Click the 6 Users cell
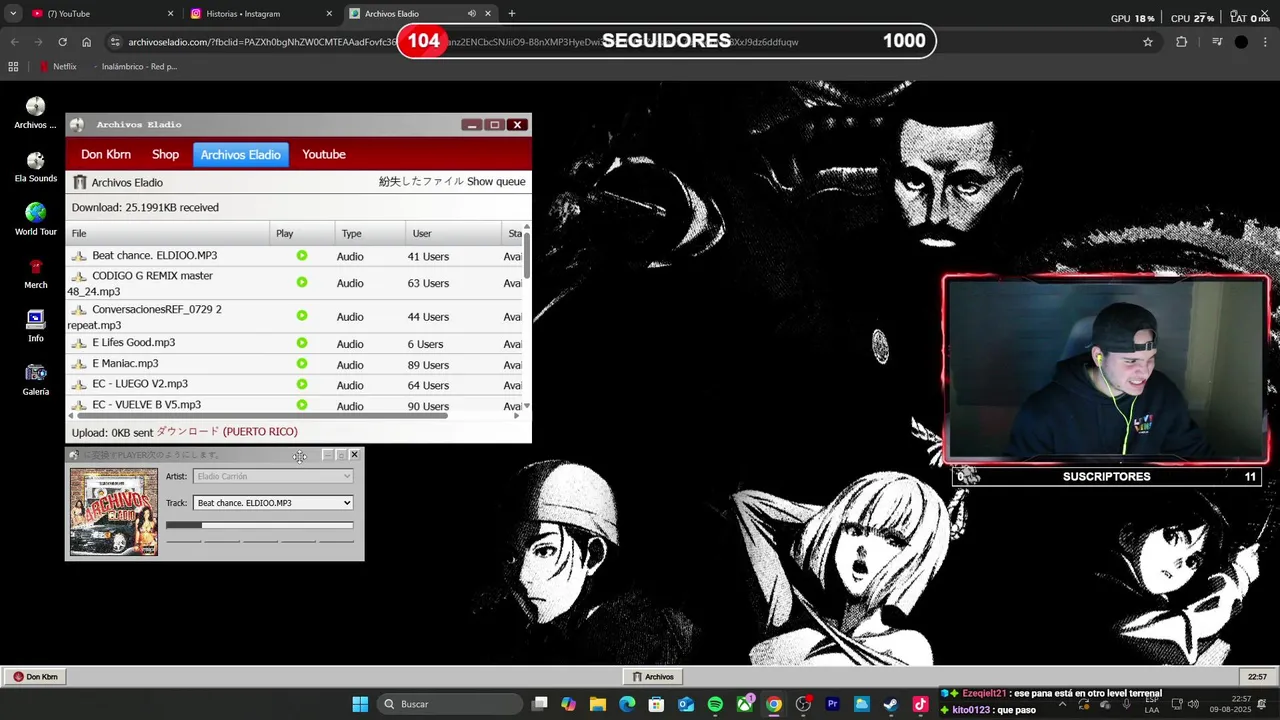 point(425,344)
